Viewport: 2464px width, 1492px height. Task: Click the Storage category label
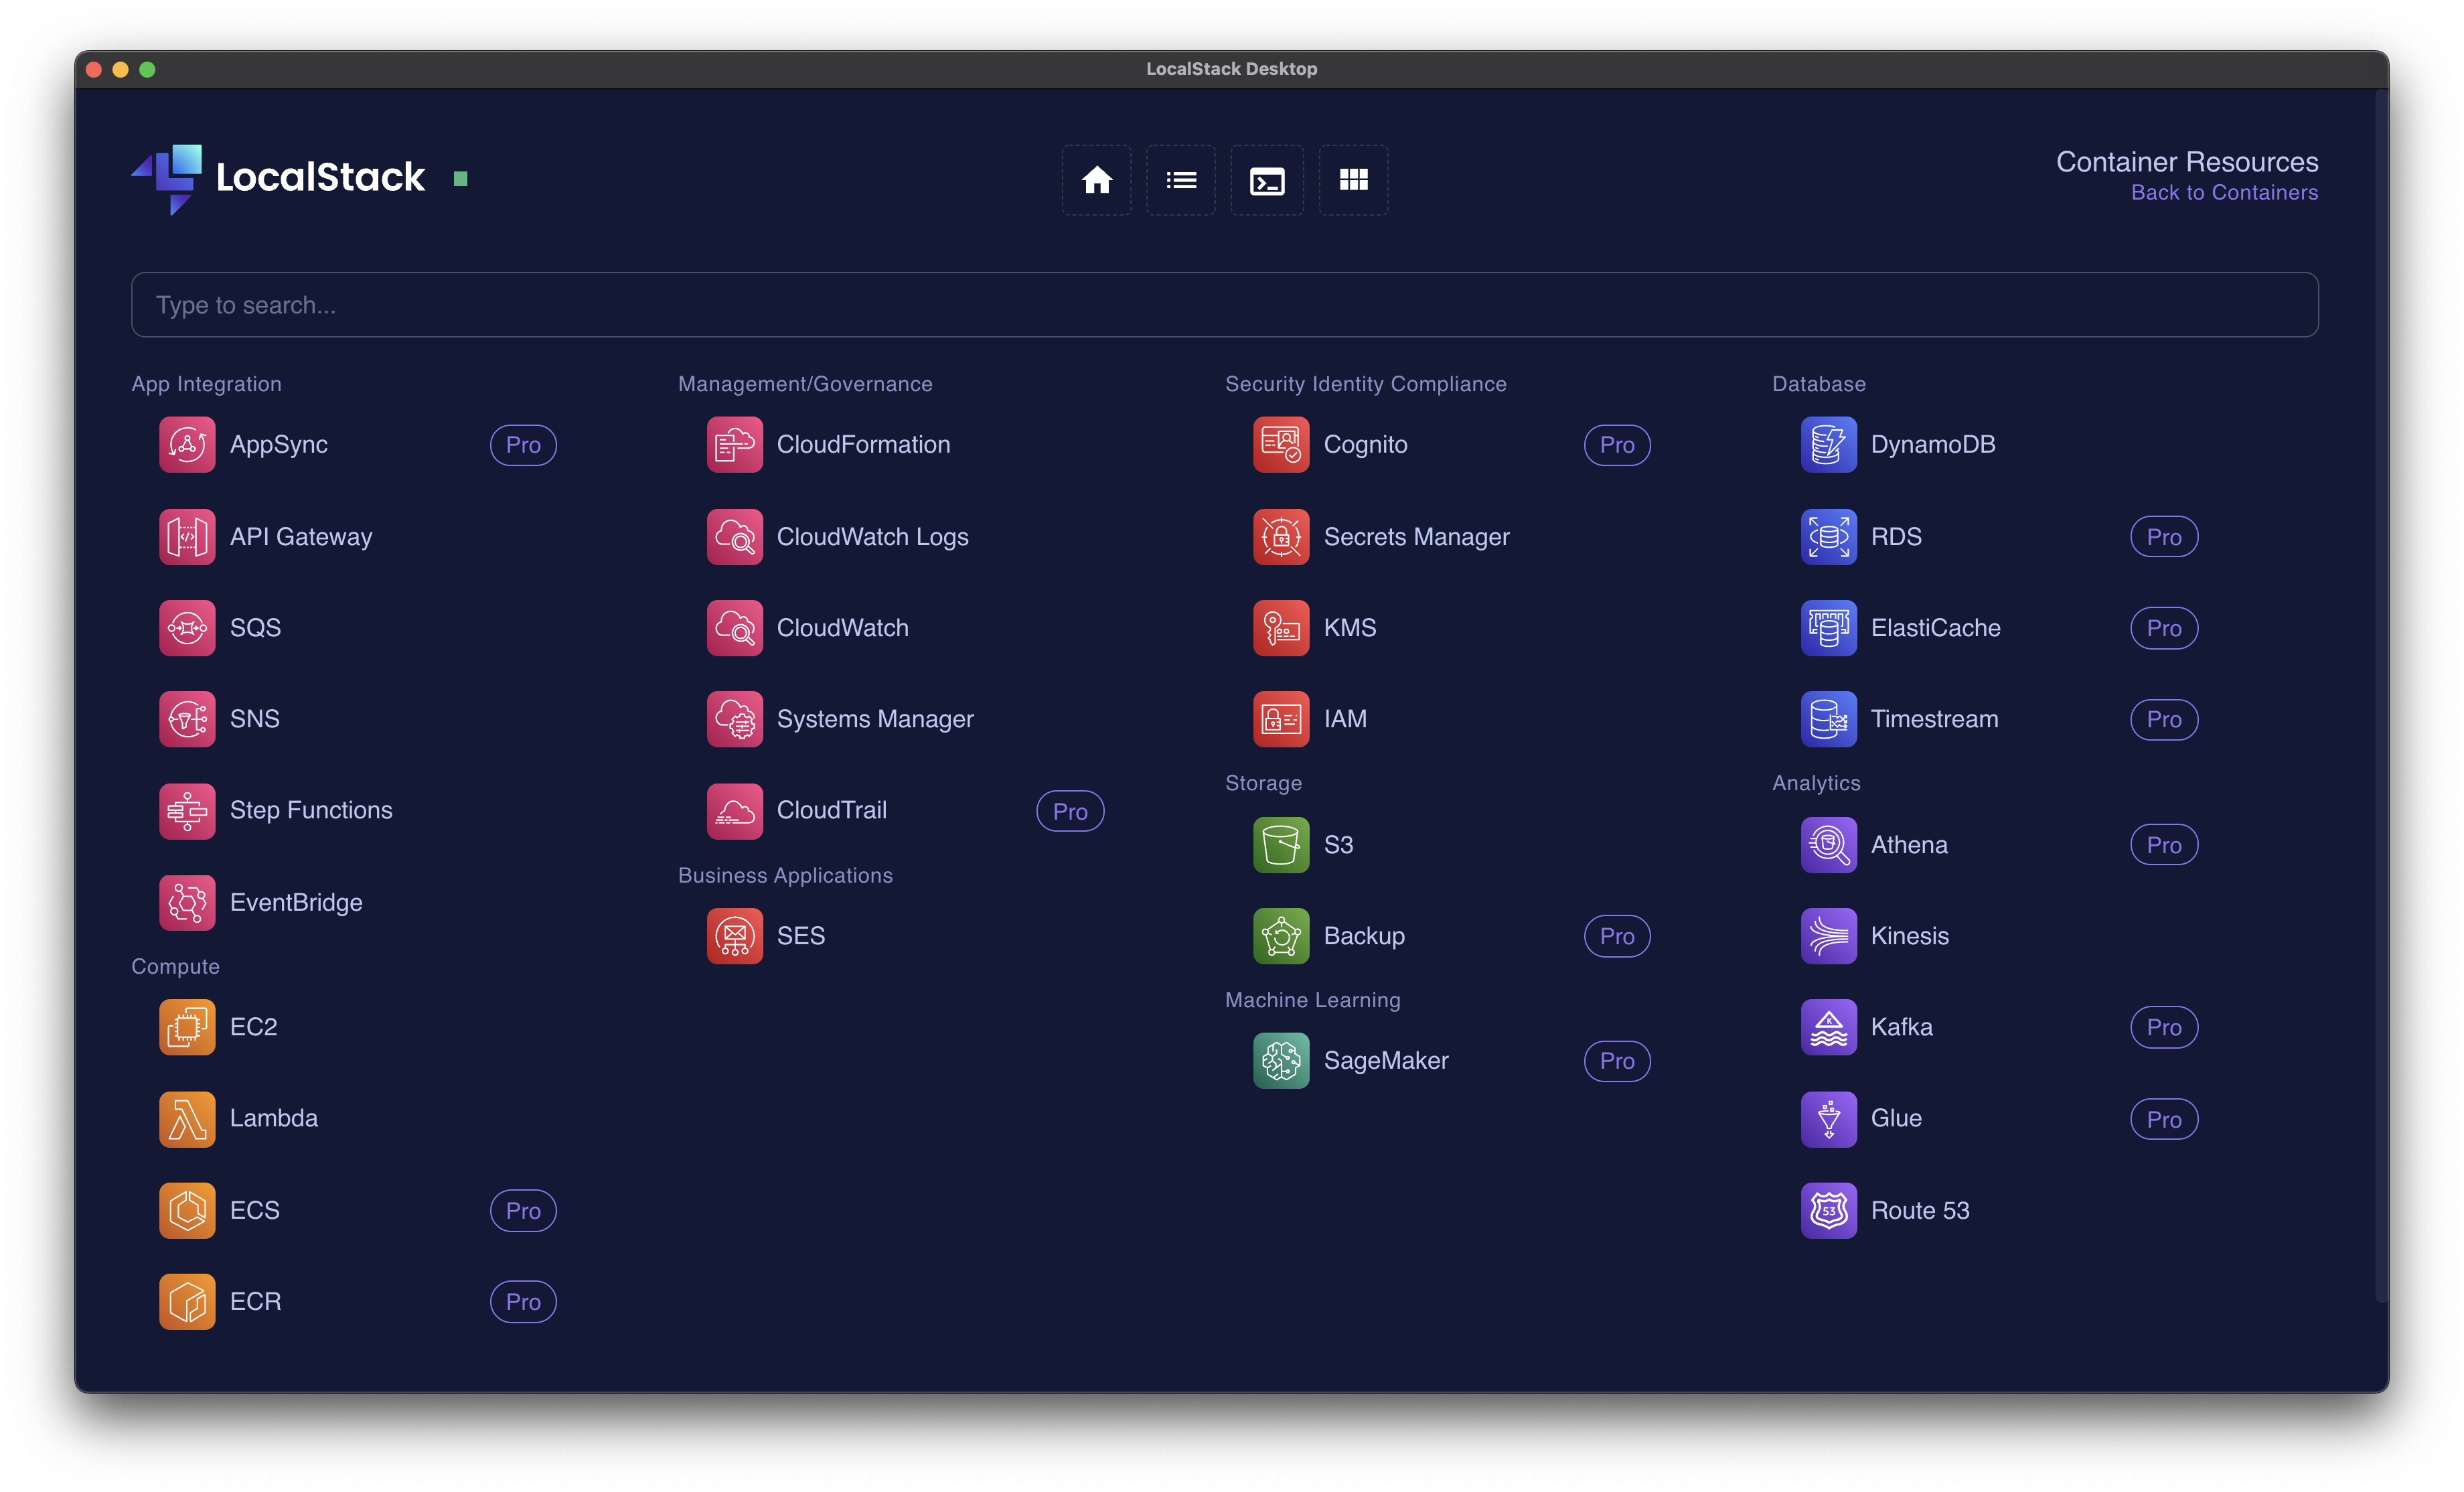(1263, 783)
